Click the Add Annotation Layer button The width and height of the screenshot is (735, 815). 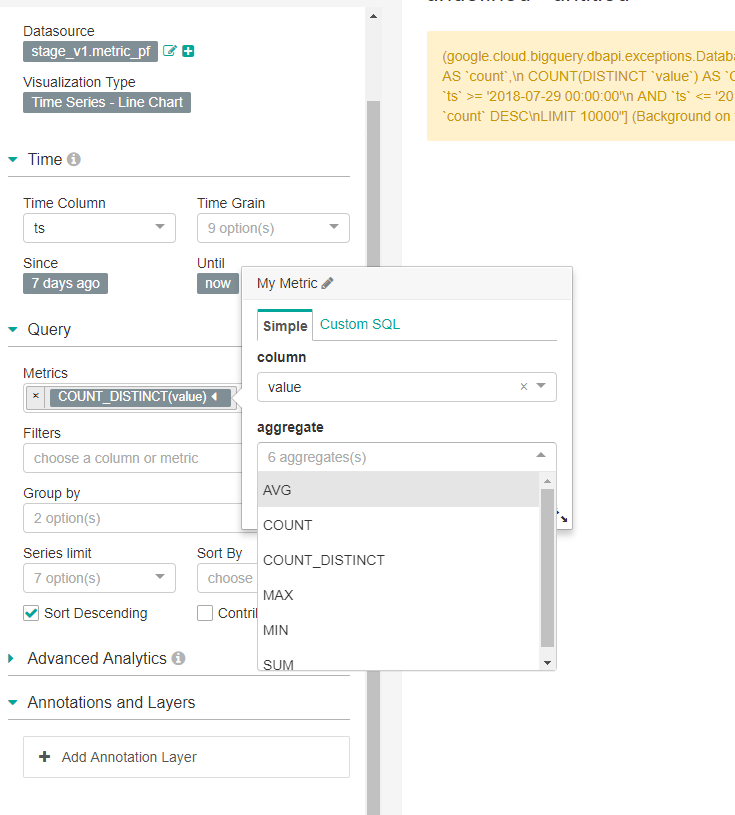point(186,757)
